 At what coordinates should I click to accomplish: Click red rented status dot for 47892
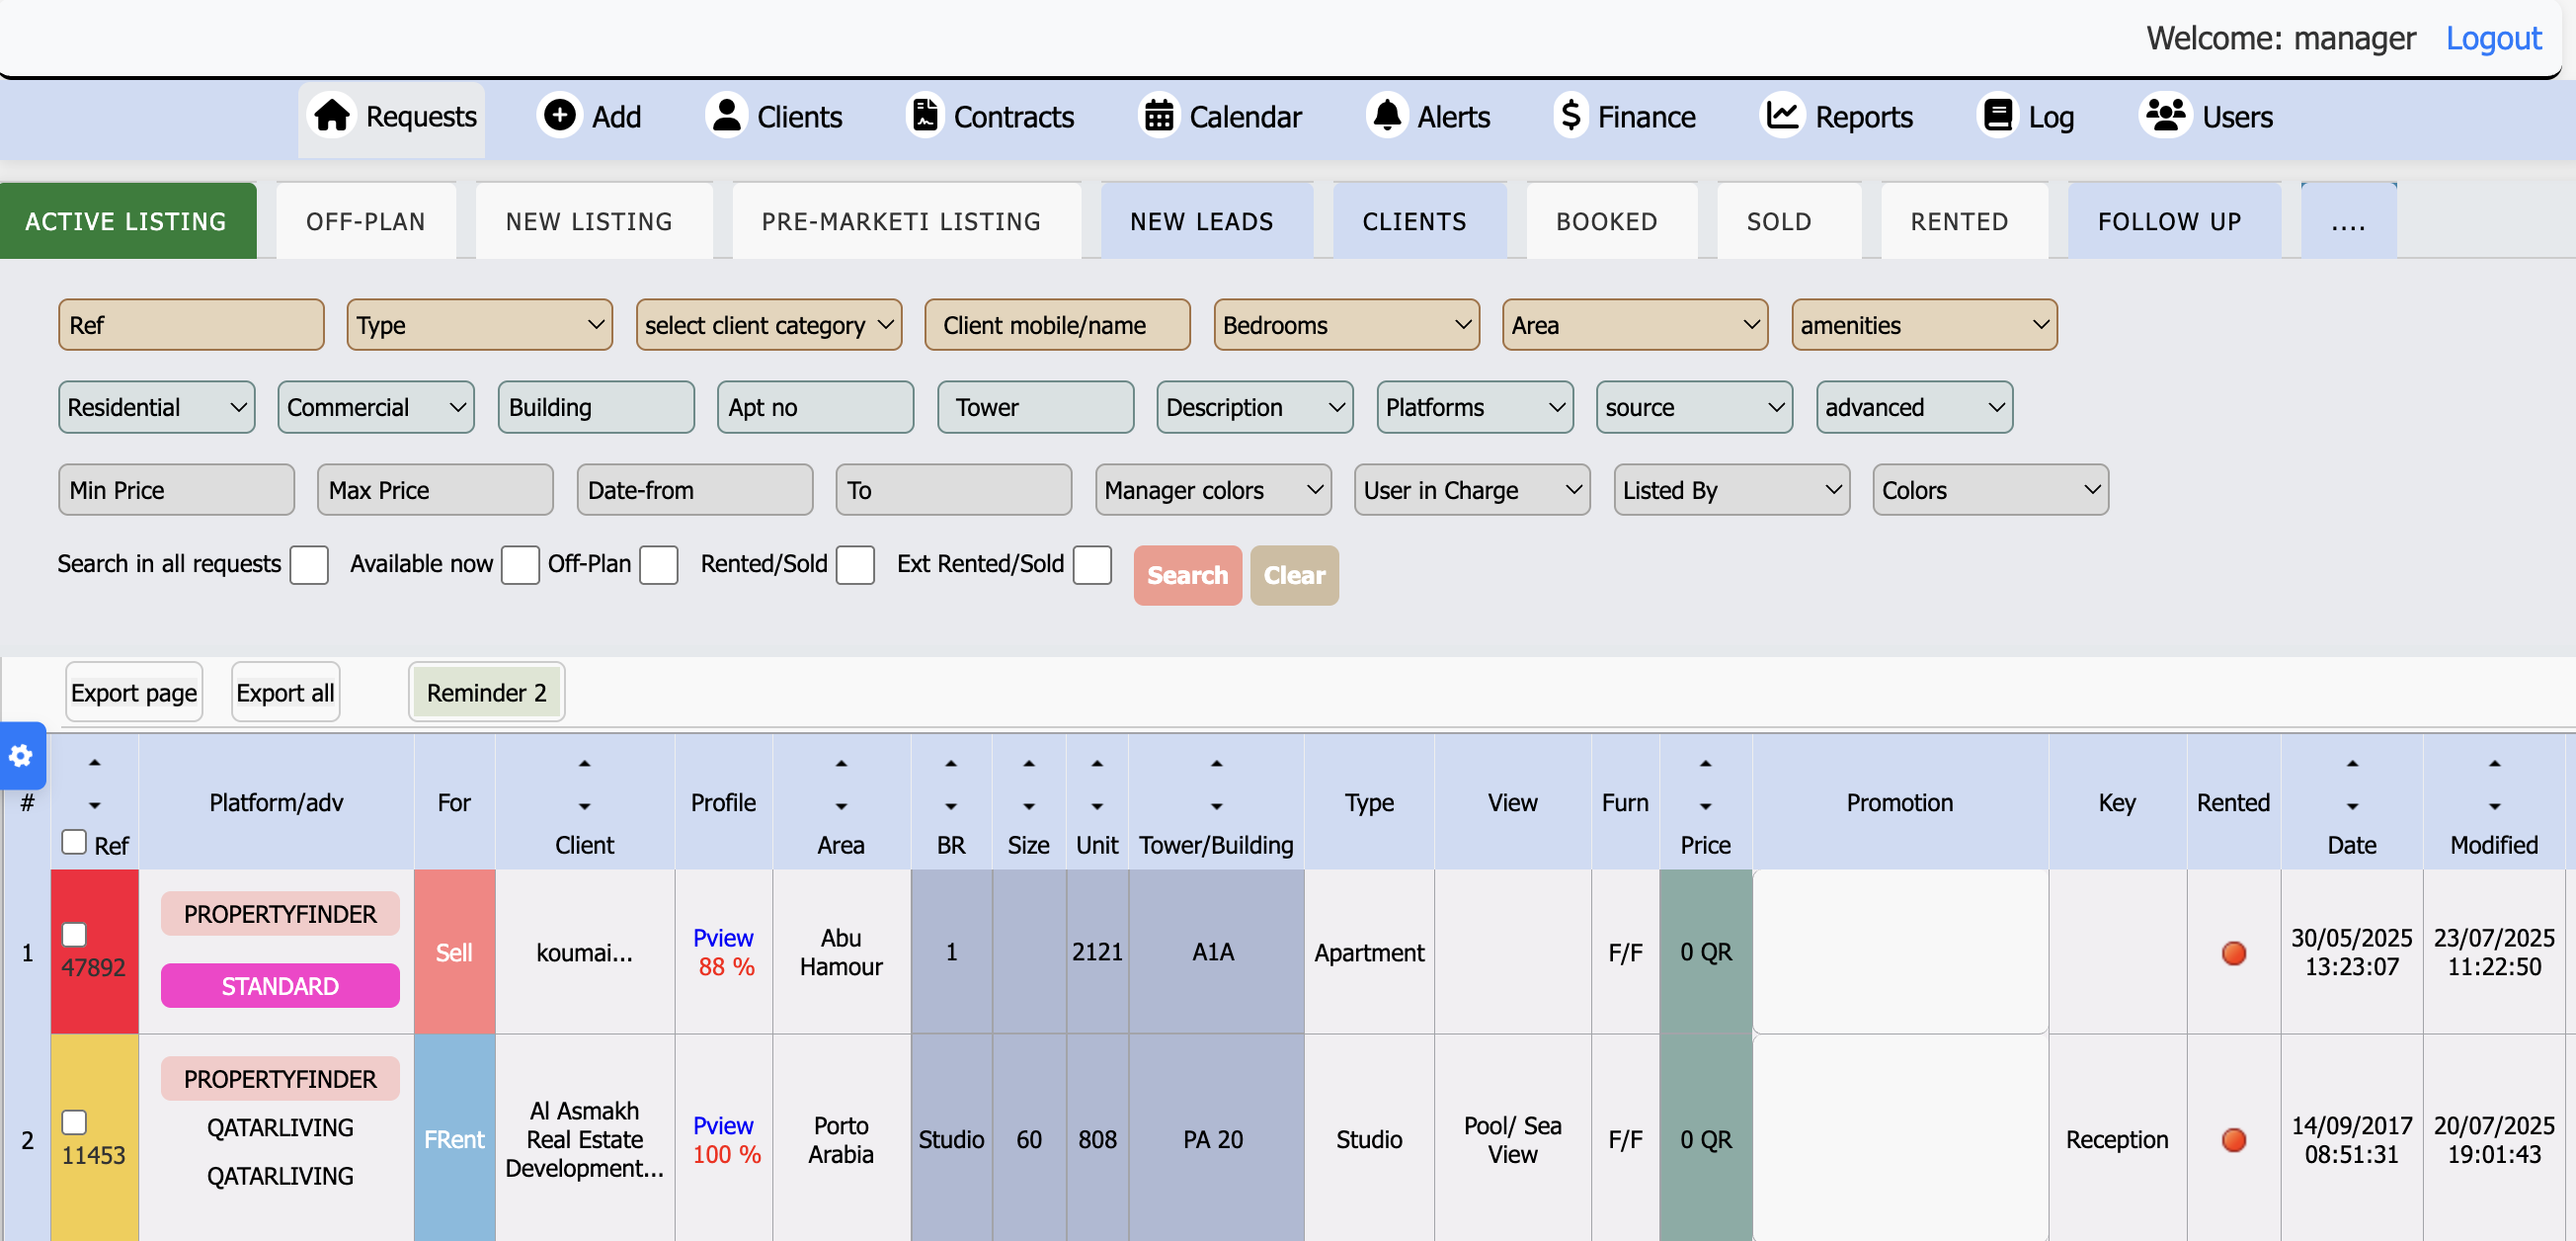pyautogui.click(x=2234, y=953)
